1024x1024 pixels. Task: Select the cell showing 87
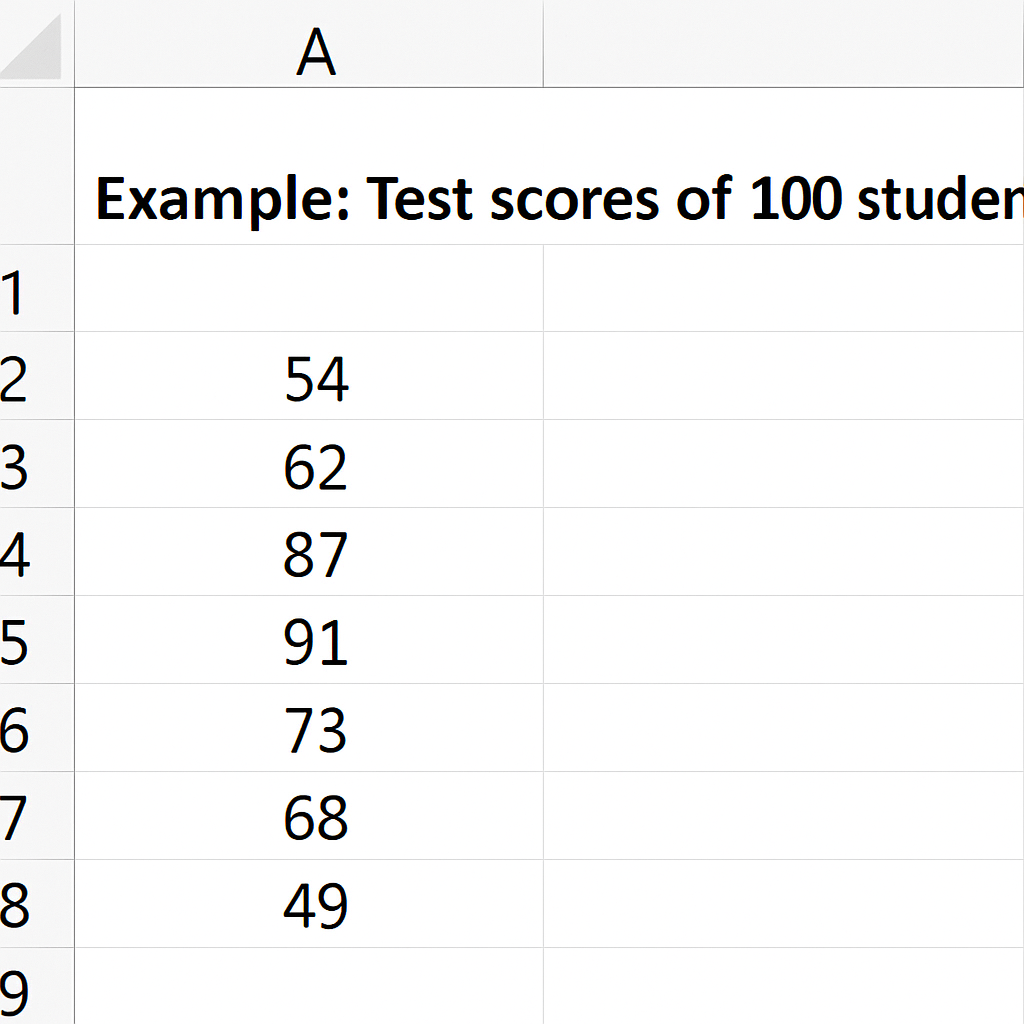pos(314,554)
